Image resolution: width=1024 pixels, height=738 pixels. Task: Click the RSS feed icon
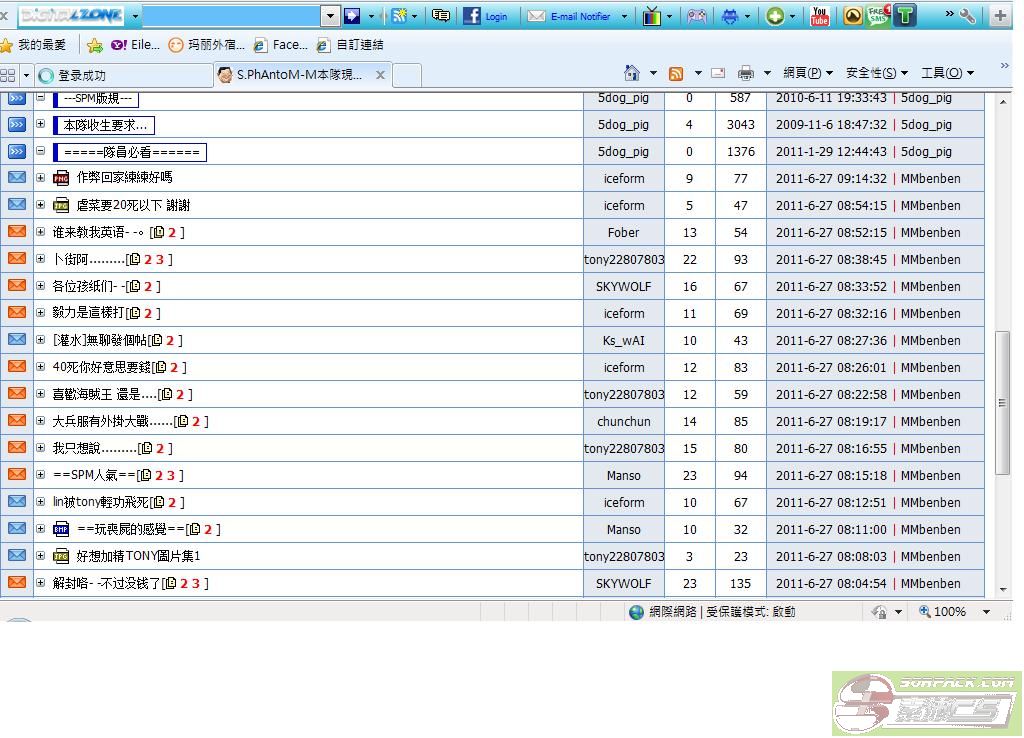(x=677, y=73)
